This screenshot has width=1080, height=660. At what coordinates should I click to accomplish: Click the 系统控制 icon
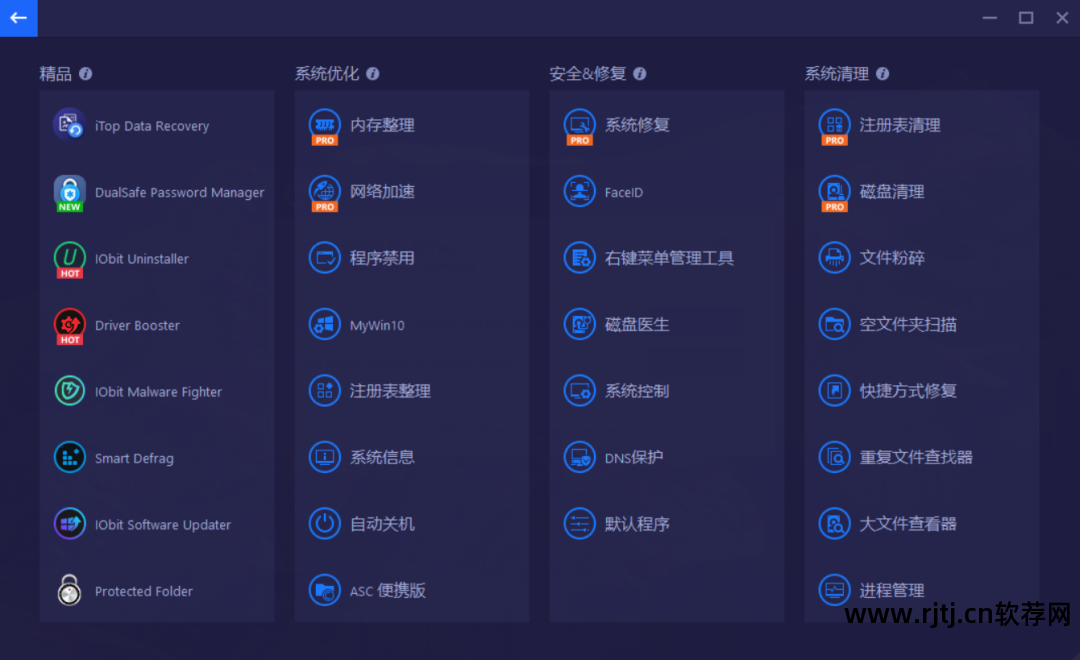coord(579,391)
